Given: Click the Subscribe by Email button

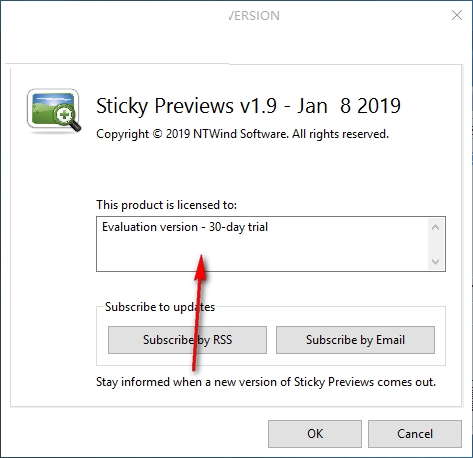Looking at the screenshot, I should (355, 340).
